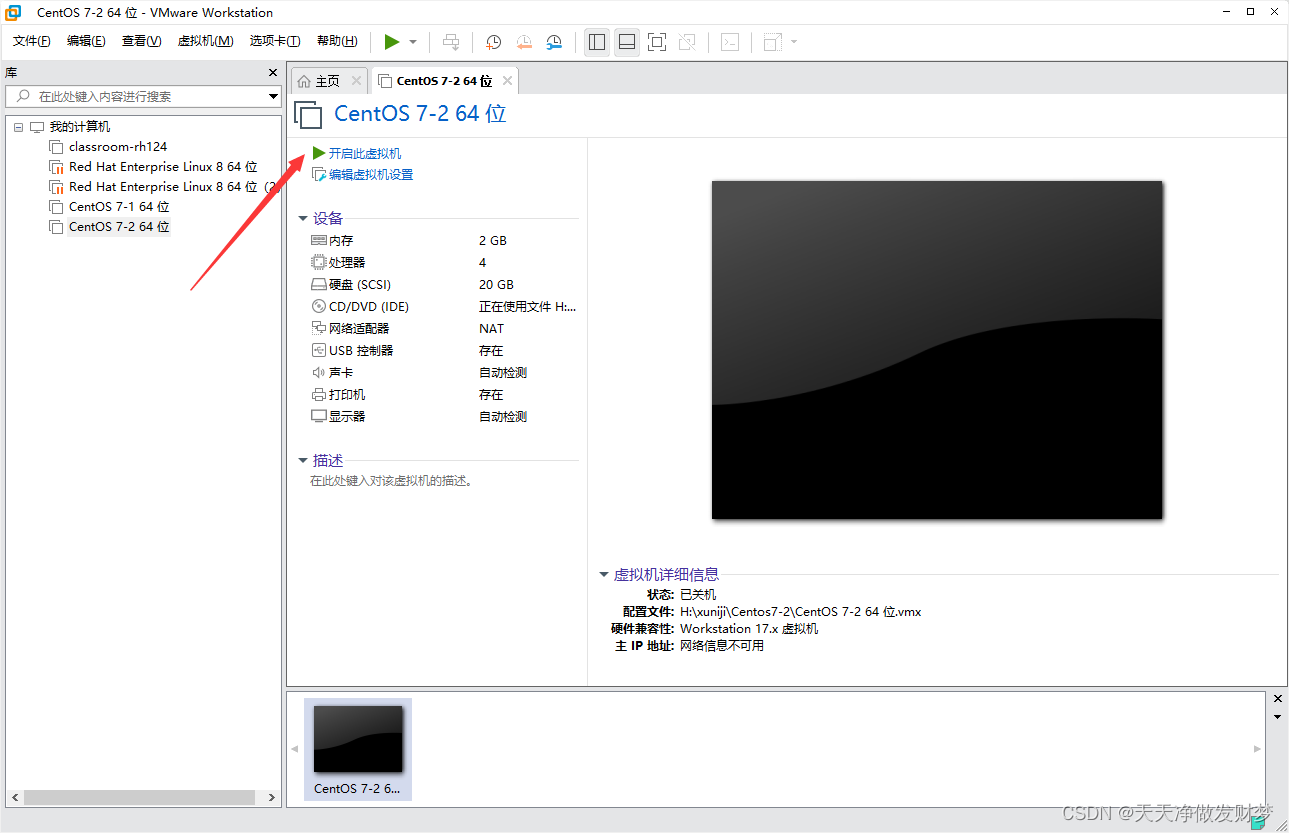
Task: Click the 处理器 device icon
Action: click(x=319, y=262)
